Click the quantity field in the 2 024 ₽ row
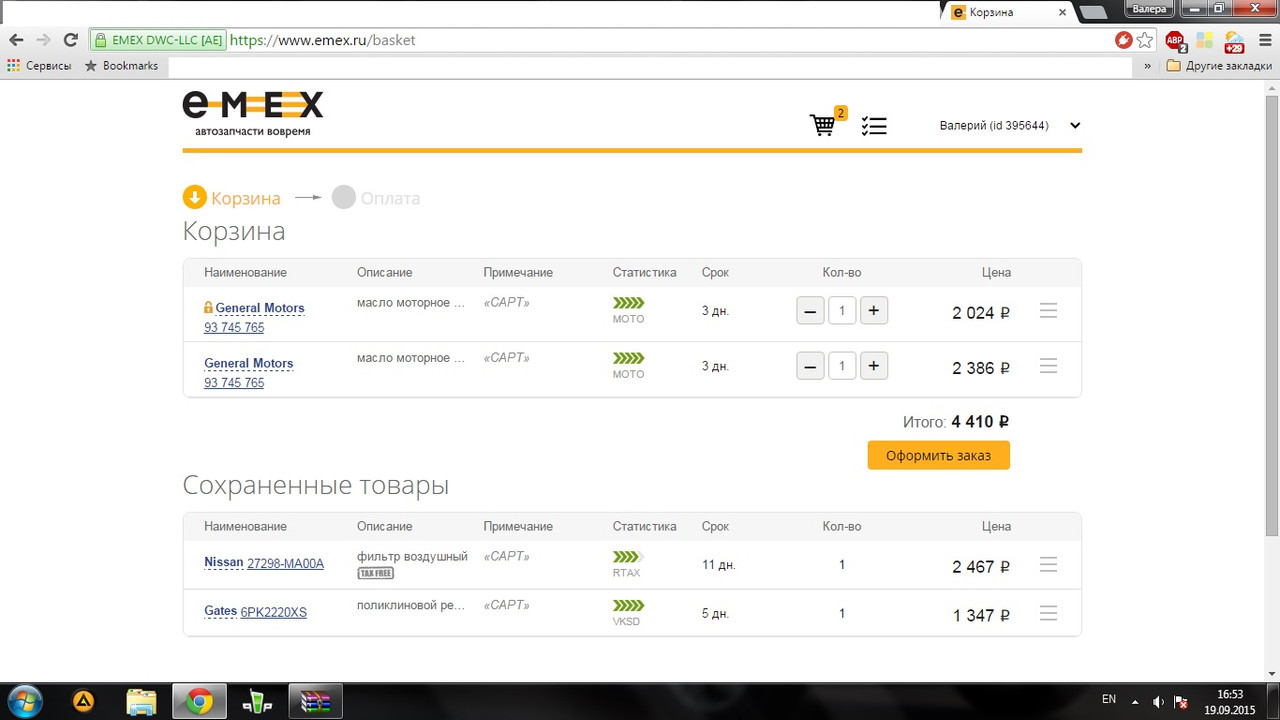Screen dimensions: 1280x720 tap(842, 311)
